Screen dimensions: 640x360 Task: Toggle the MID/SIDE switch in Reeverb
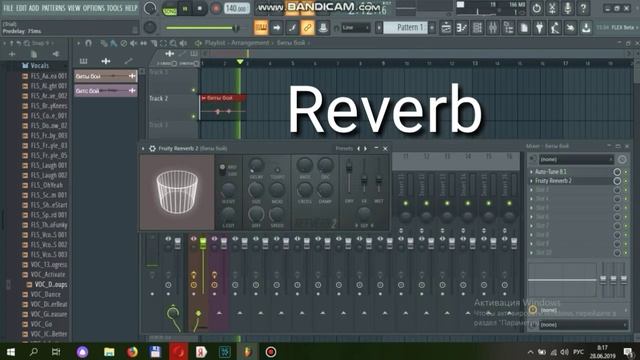[222, 169]
